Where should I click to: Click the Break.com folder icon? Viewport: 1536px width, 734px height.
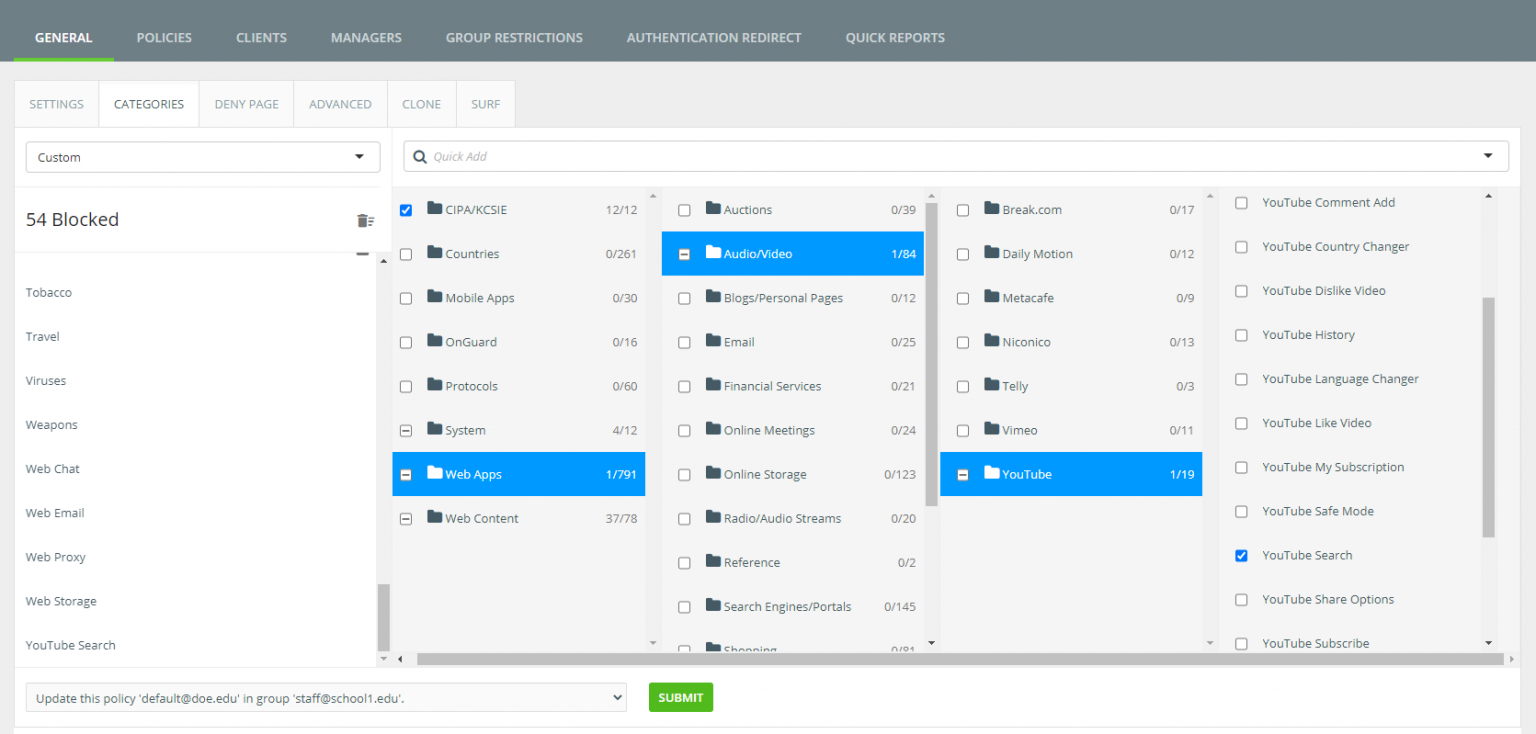(990, 209)
